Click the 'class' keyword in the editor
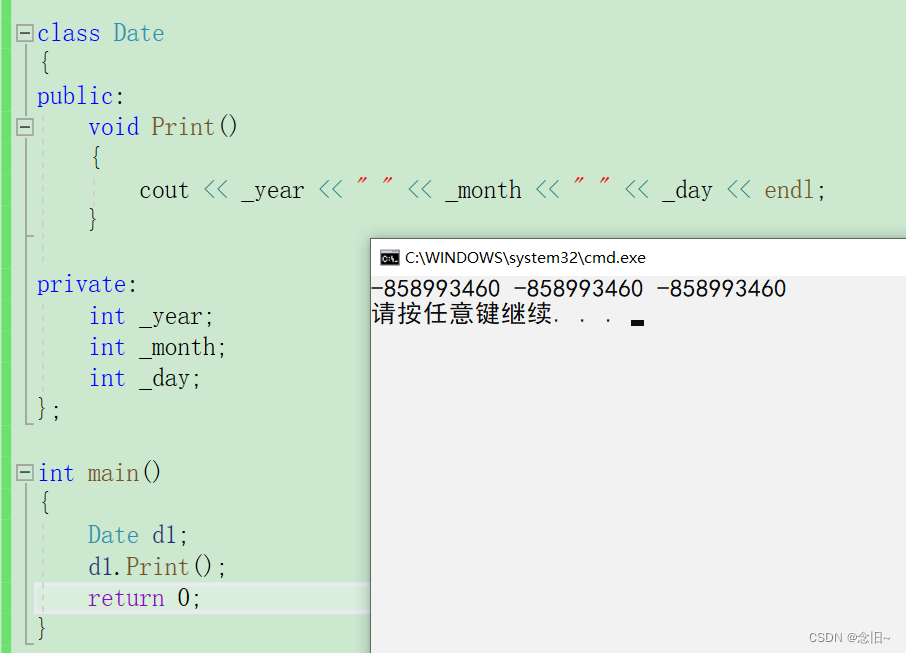Viewport: 906px width, 653px height. (x=69, y=33)
